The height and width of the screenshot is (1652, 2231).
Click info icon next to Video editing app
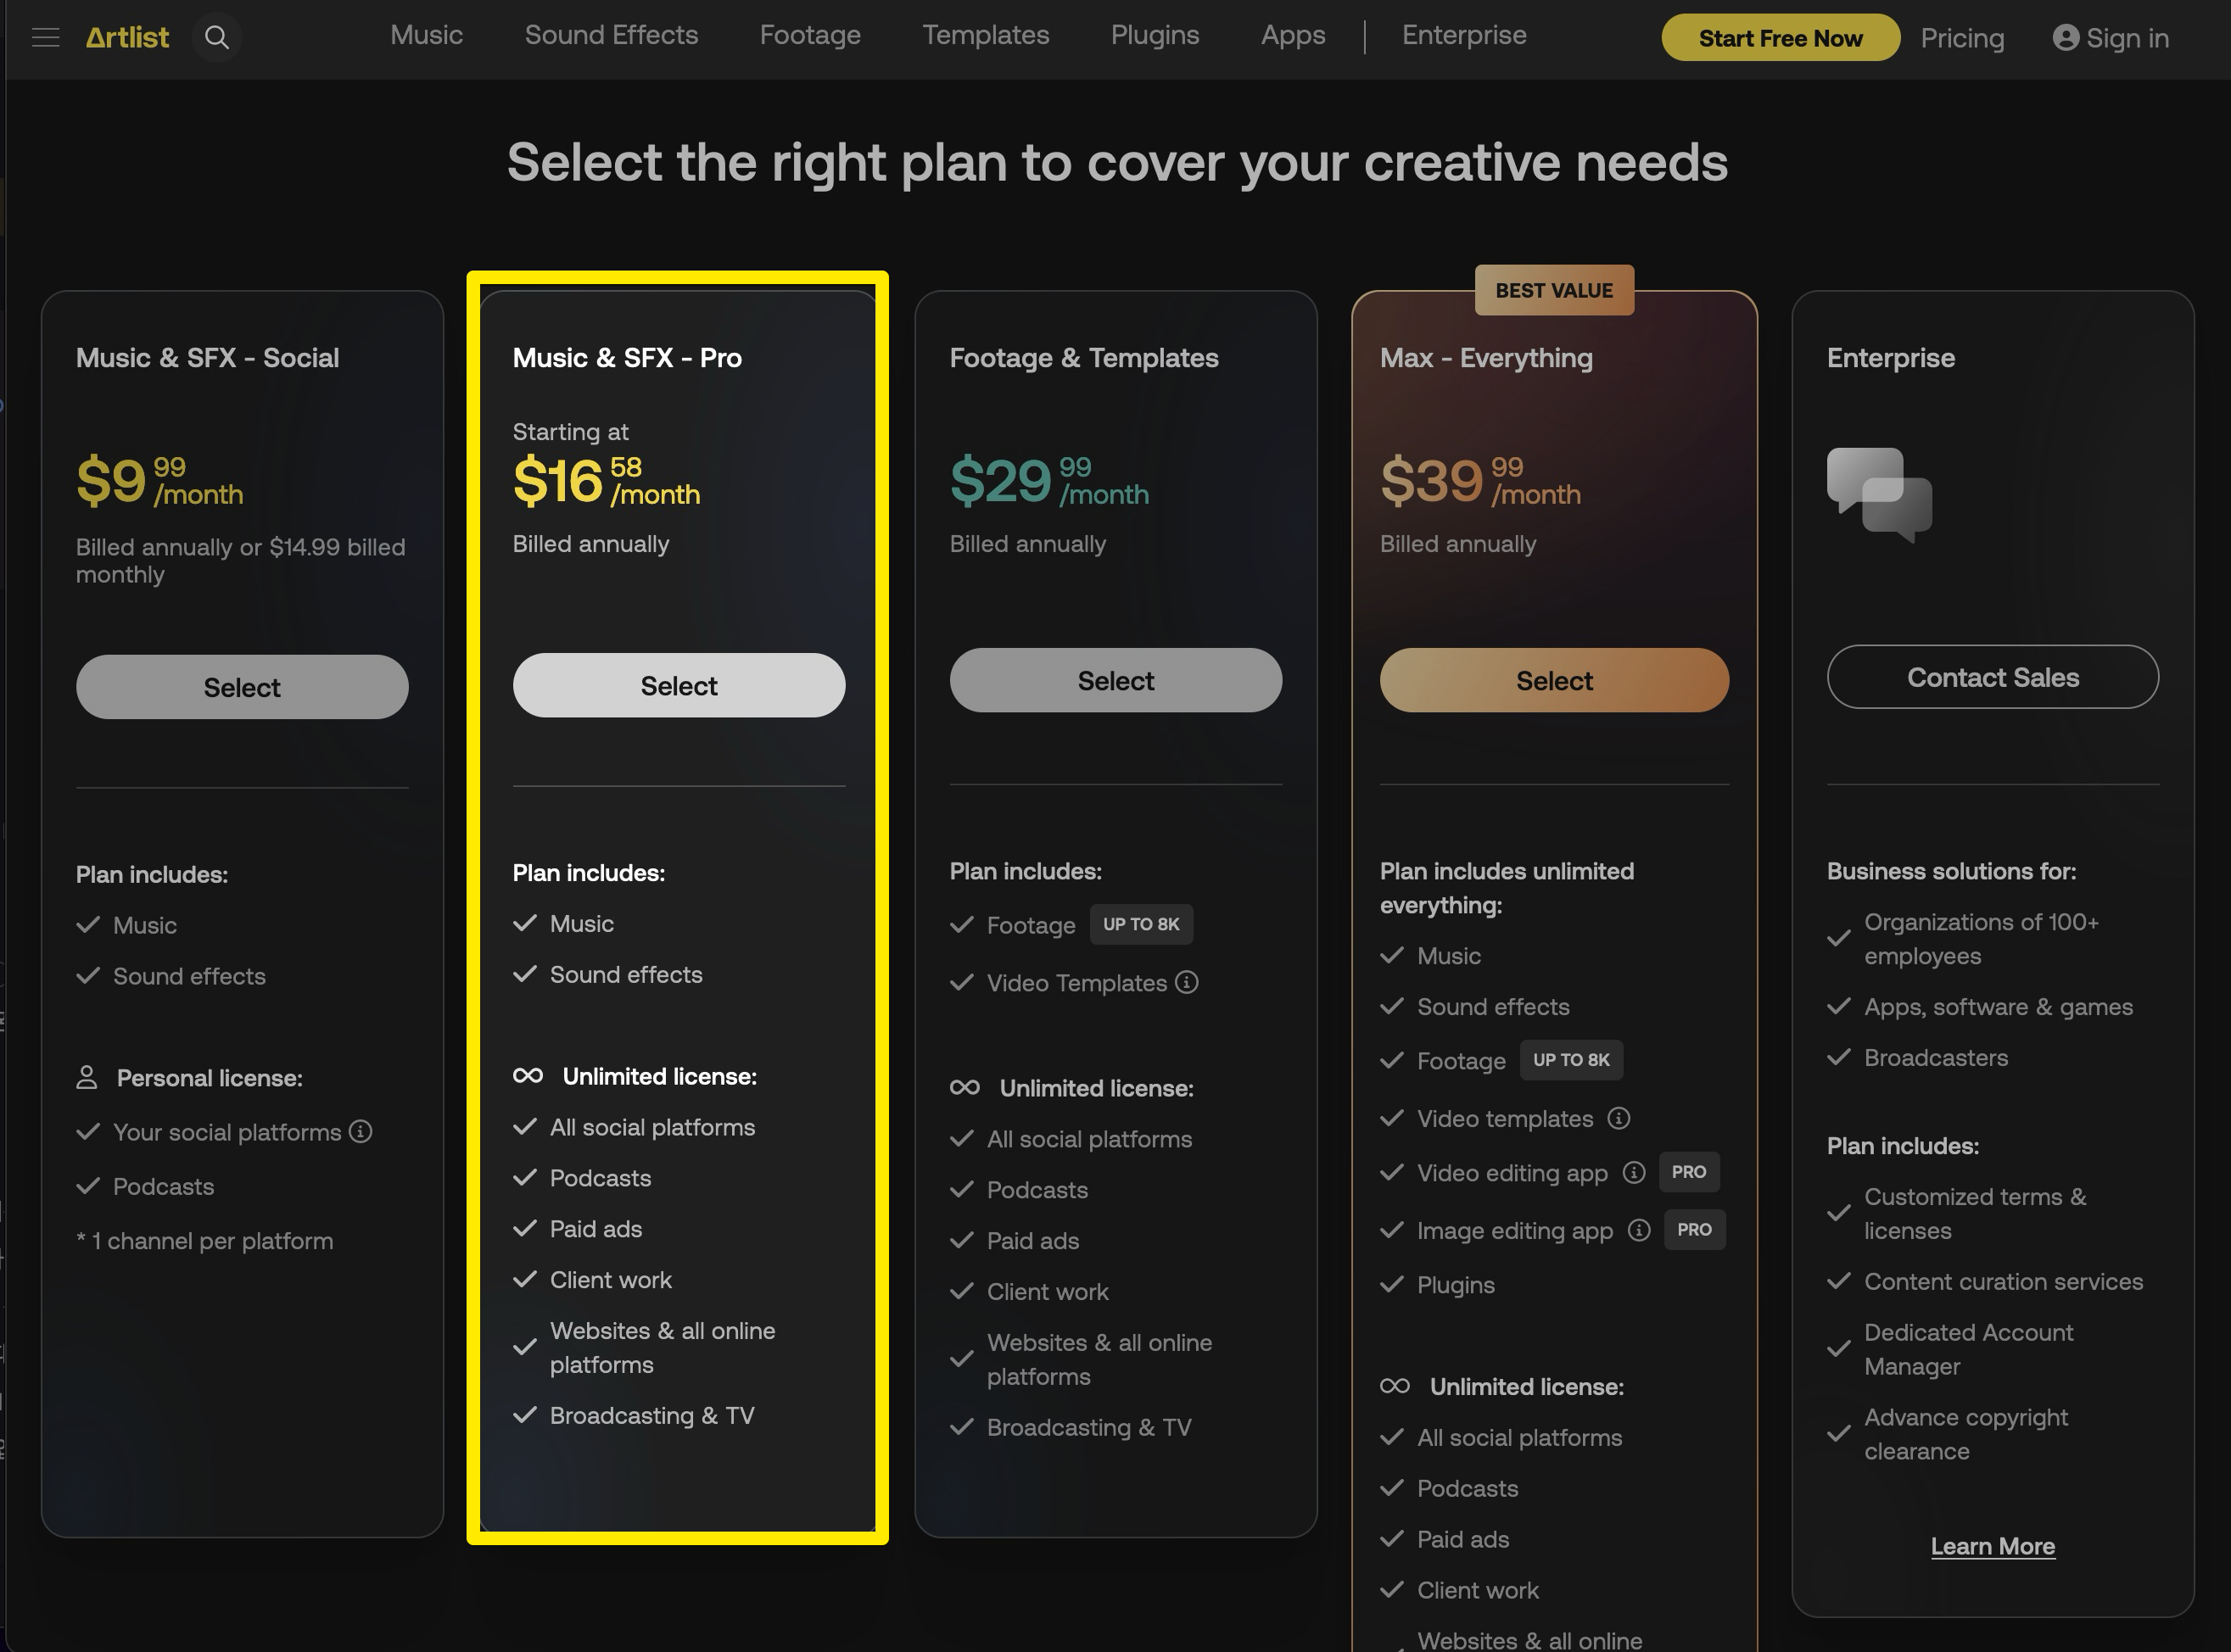click(1633, 1173)
